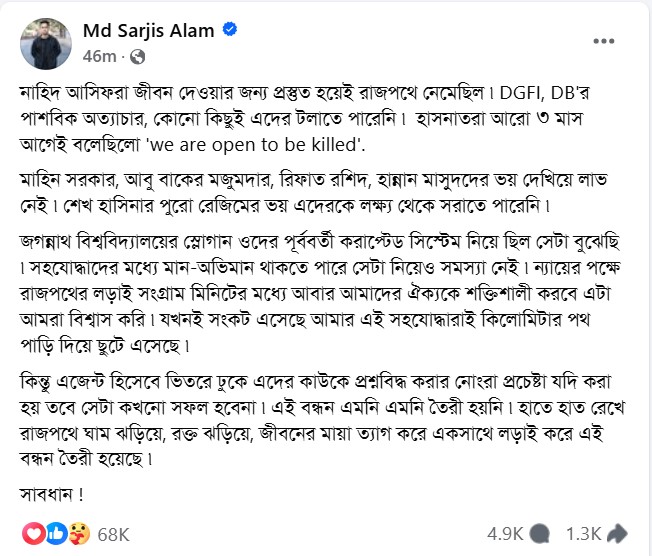Click the comment bubble icon
The width and height of the screenshot is (652, 556).
(540, 534)
